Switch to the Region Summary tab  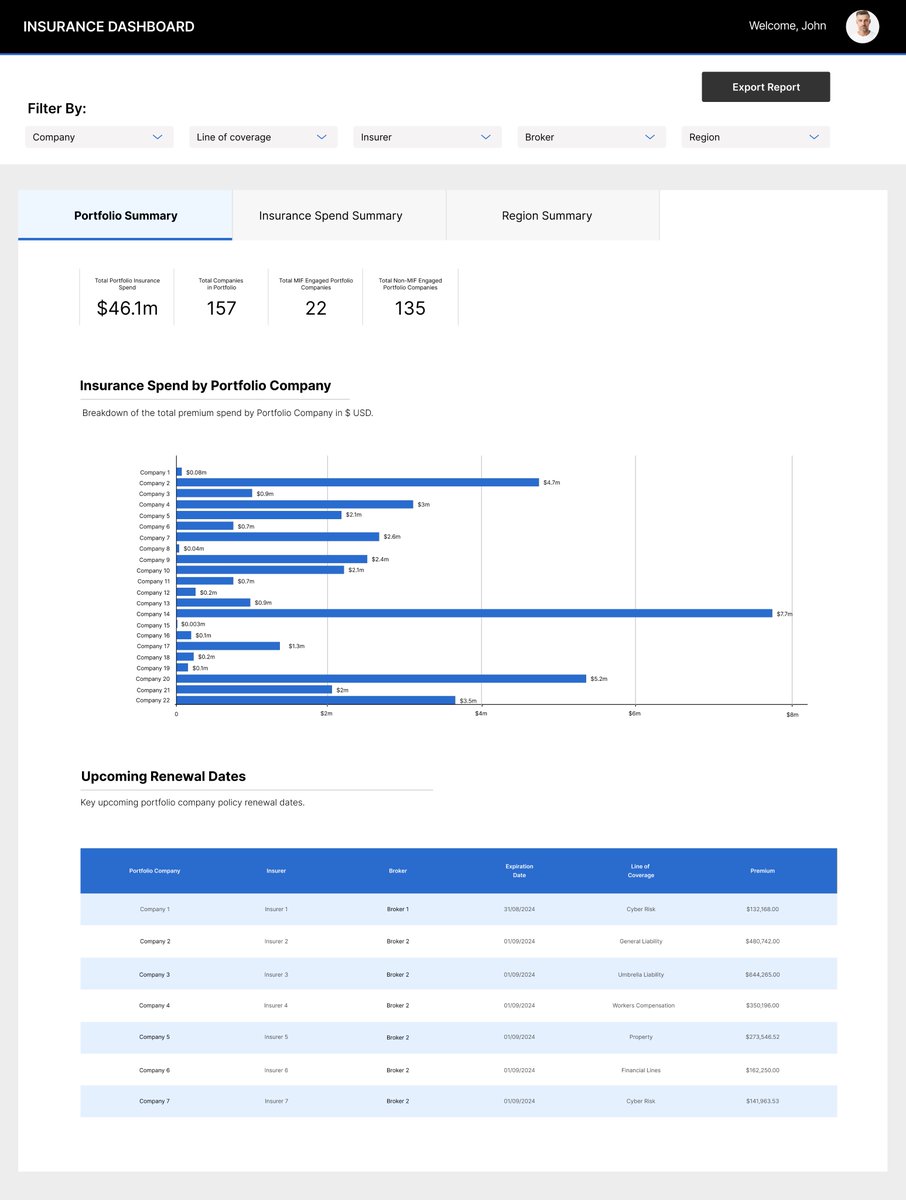[x=553, y=215]
